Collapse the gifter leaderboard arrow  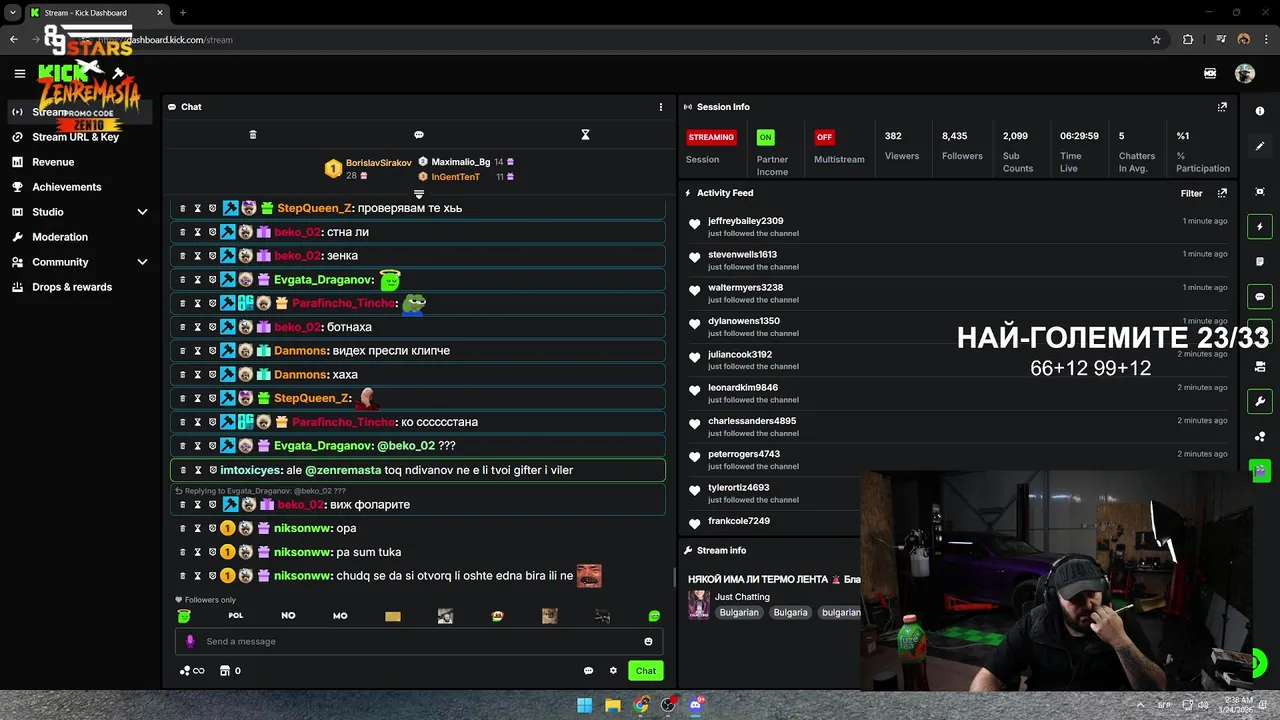419,194
